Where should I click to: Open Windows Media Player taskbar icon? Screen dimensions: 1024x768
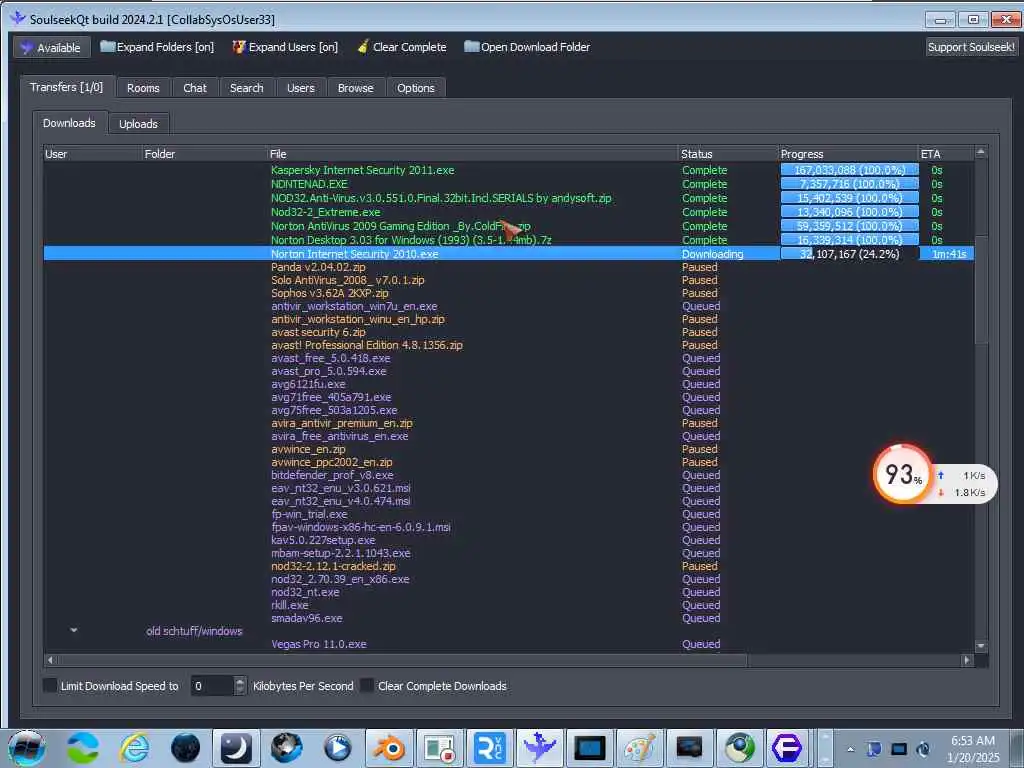point(338,748)
